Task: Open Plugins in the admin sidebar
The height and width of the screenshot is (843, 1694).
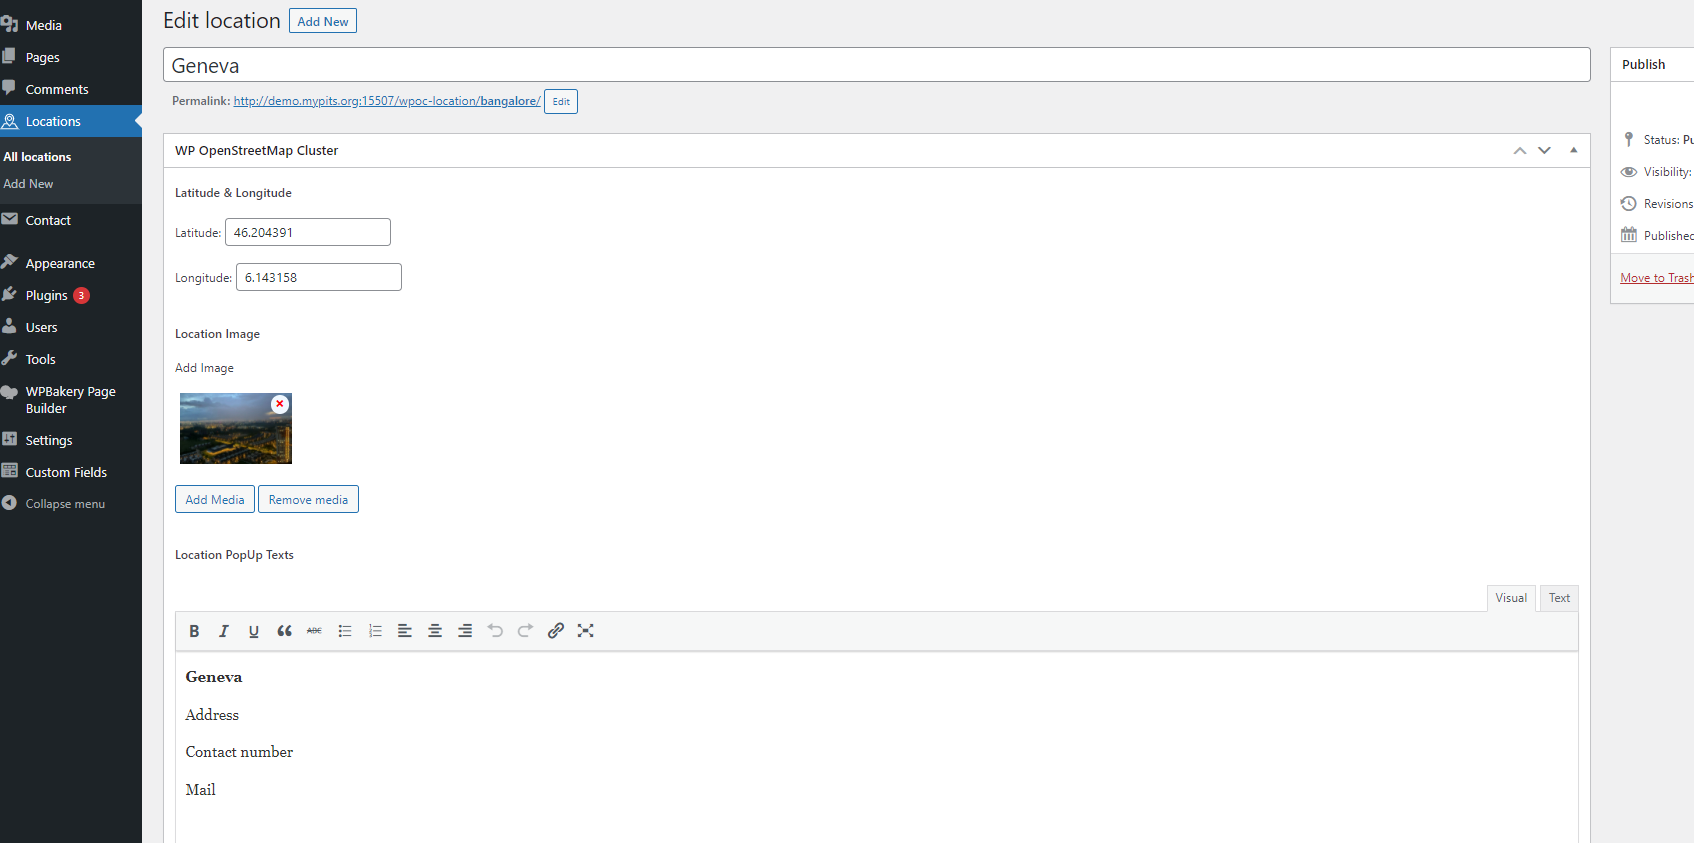Action: [x=47, y=296]
